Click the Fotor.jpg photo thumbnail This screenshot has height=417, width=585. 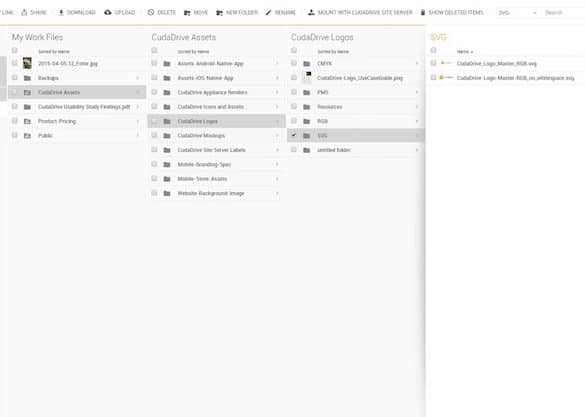(27, 63)
